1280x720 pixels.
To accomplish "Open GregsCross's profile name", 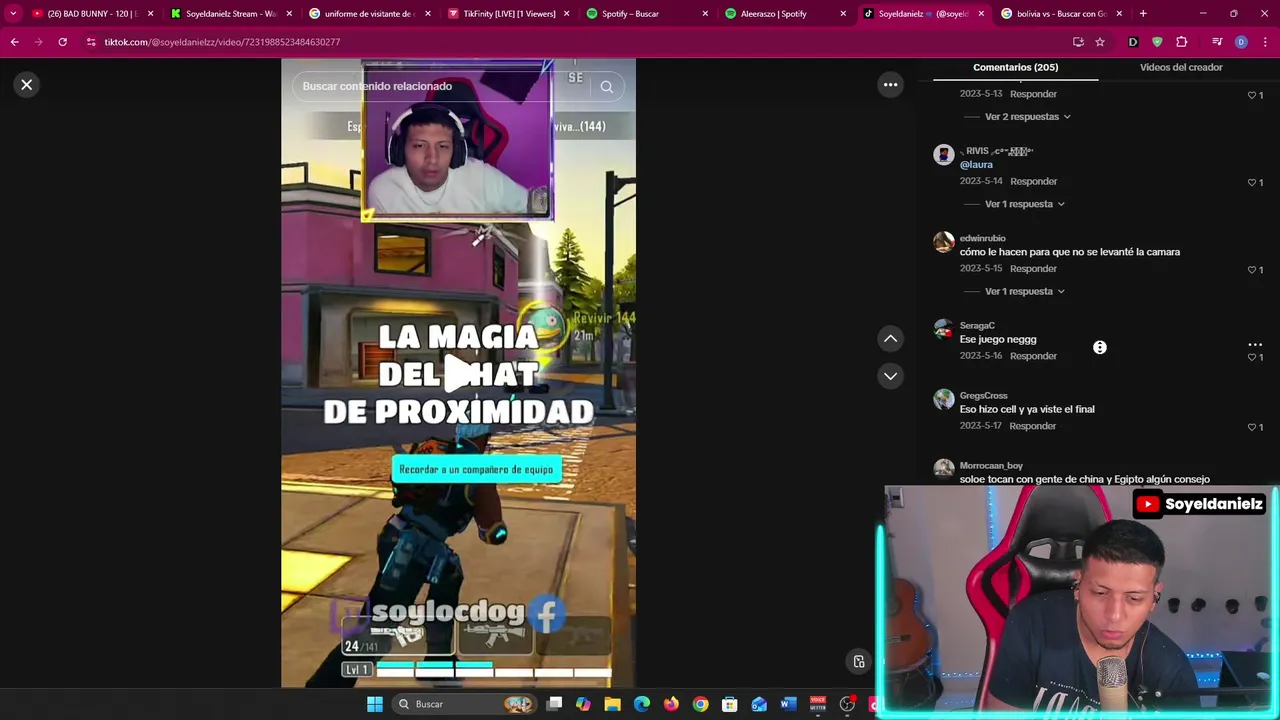I will (x=983, y=395).
